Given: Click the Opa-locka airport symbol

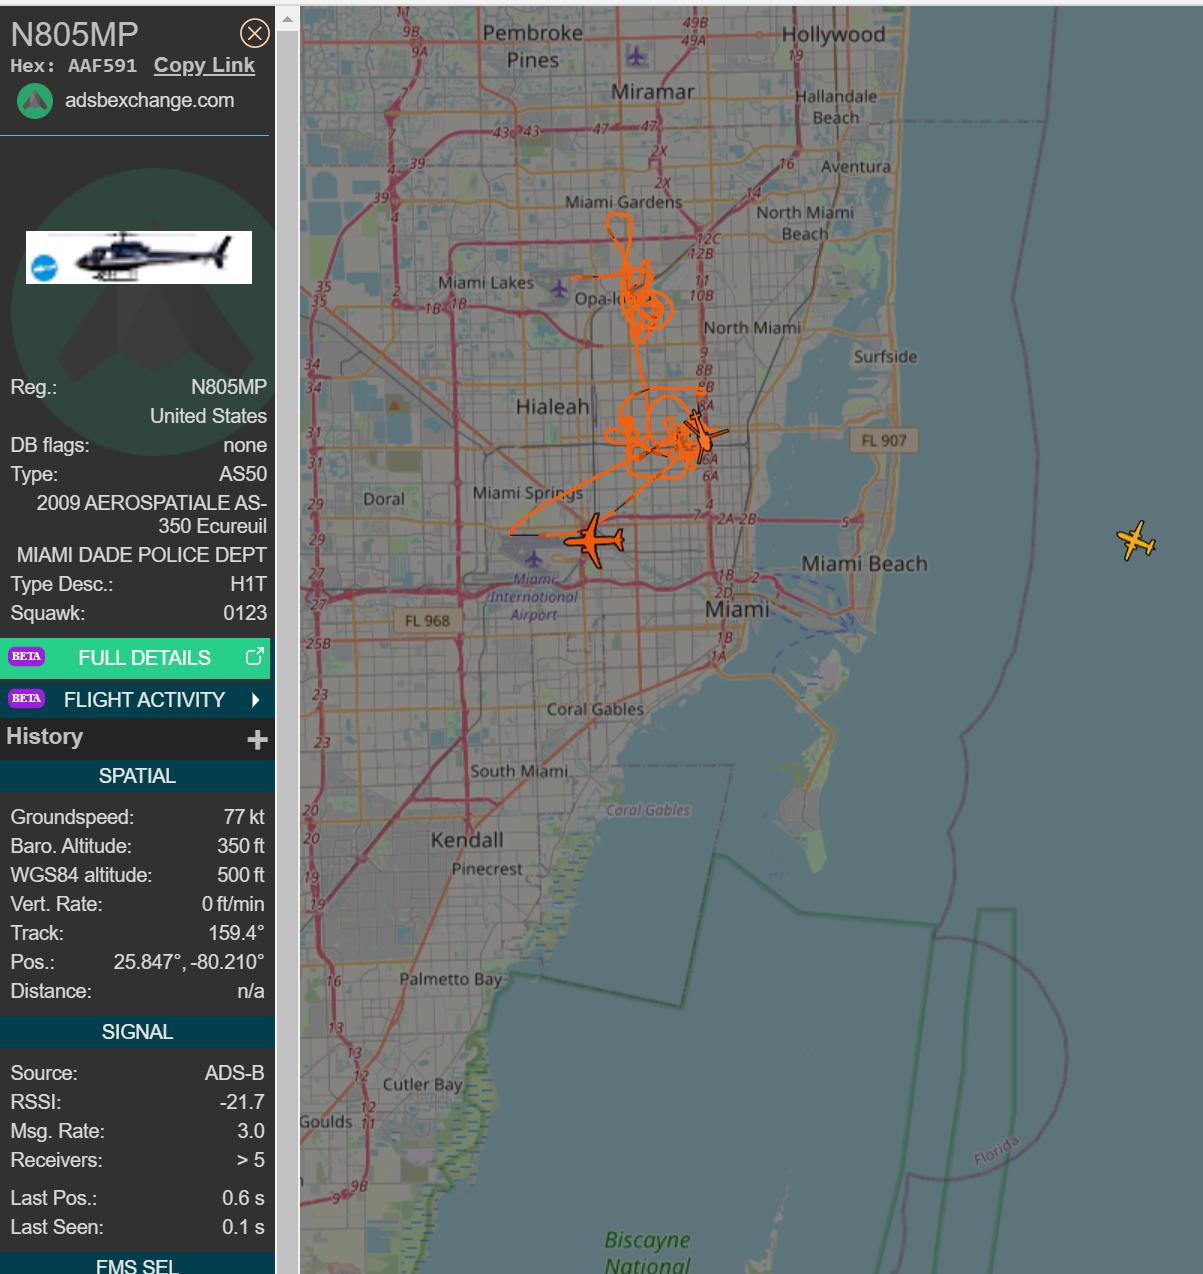Looking at the screenshot, I should point(559,290).
